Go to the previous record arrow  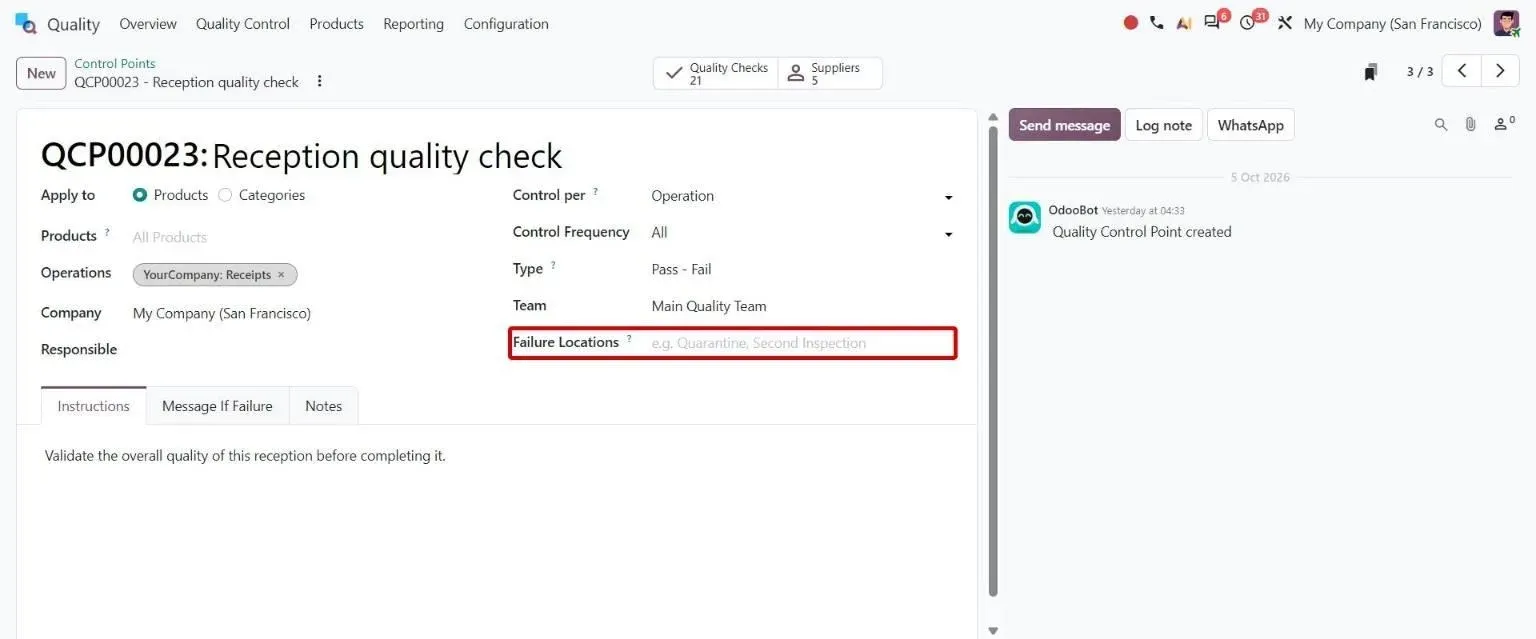tap(1462, 71)
